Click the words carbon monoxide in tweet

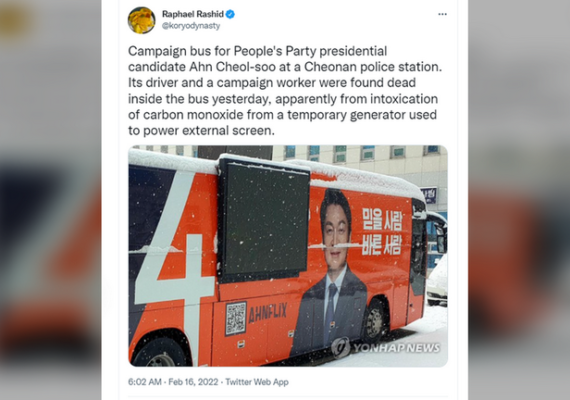tap(193, 115)
